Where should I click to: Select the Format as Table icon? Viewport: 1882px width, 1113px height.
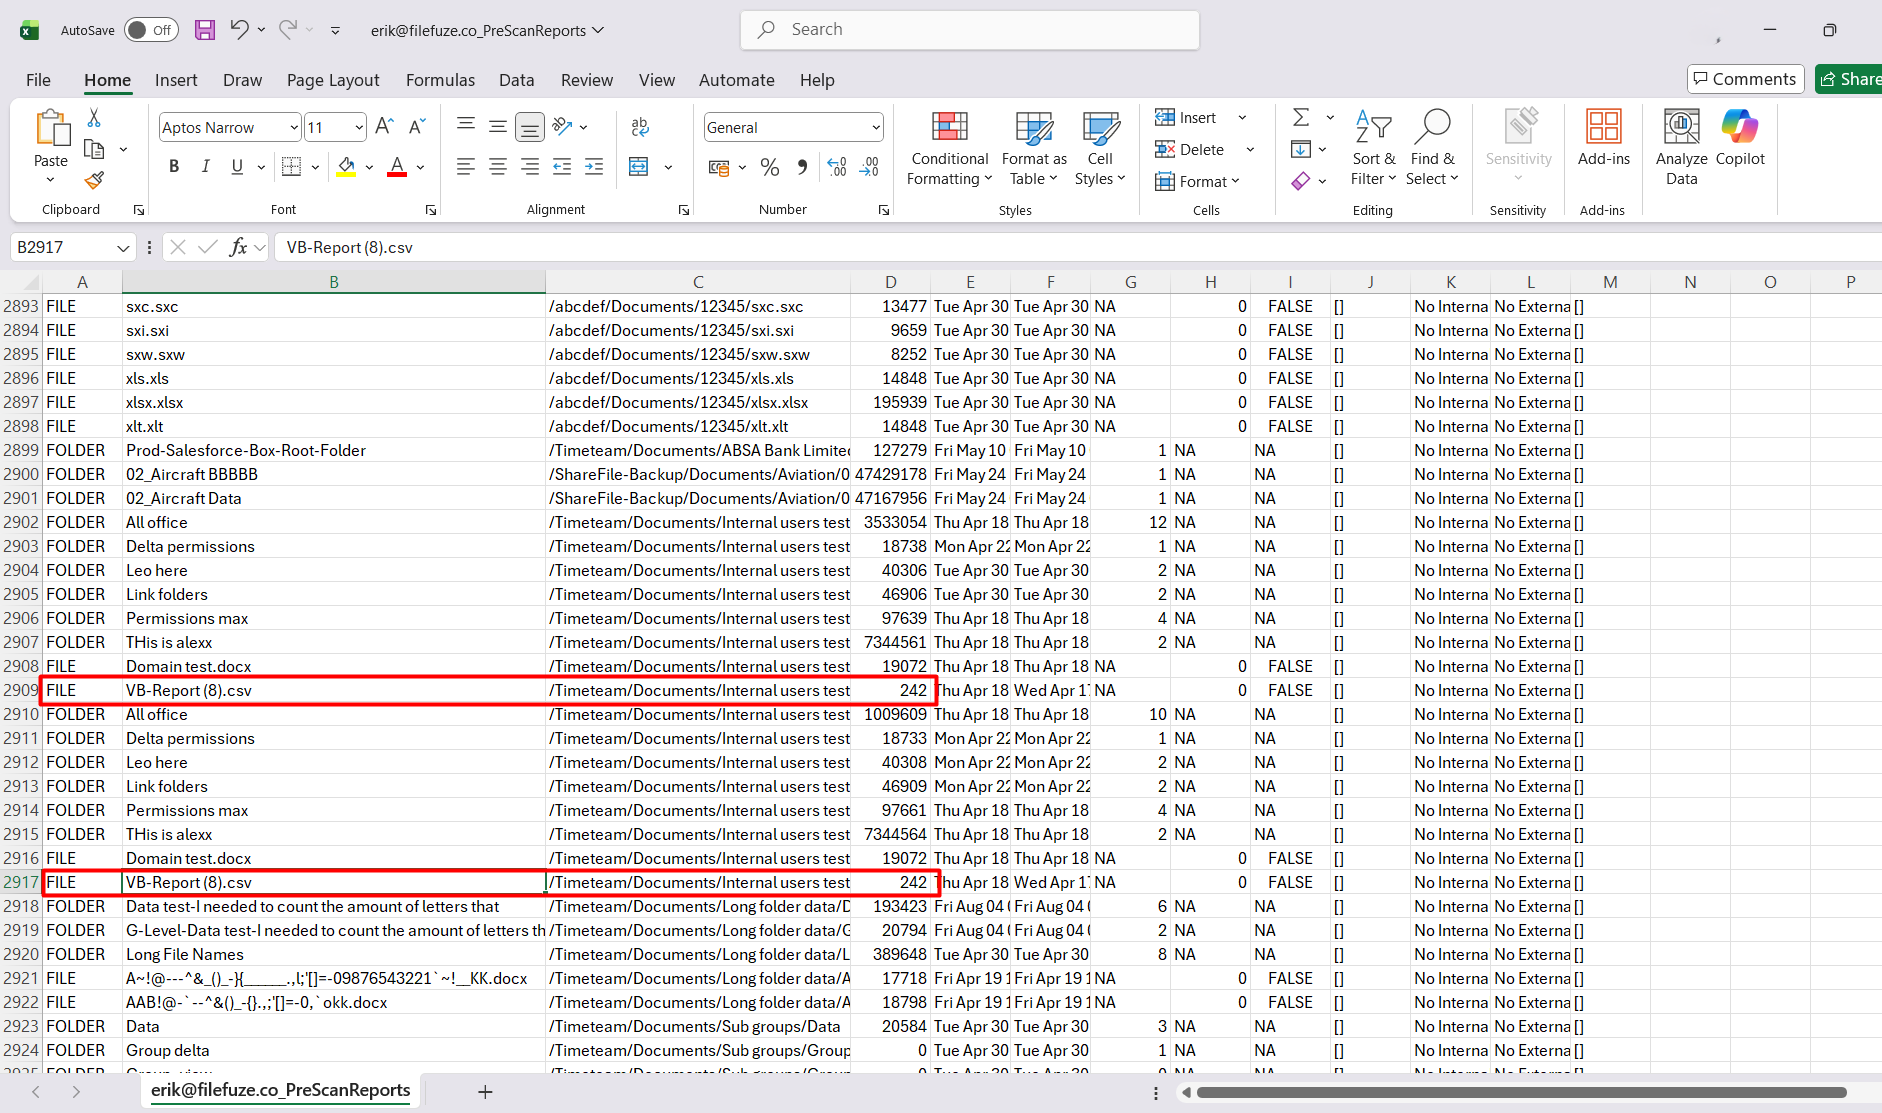pos(1033,128)
